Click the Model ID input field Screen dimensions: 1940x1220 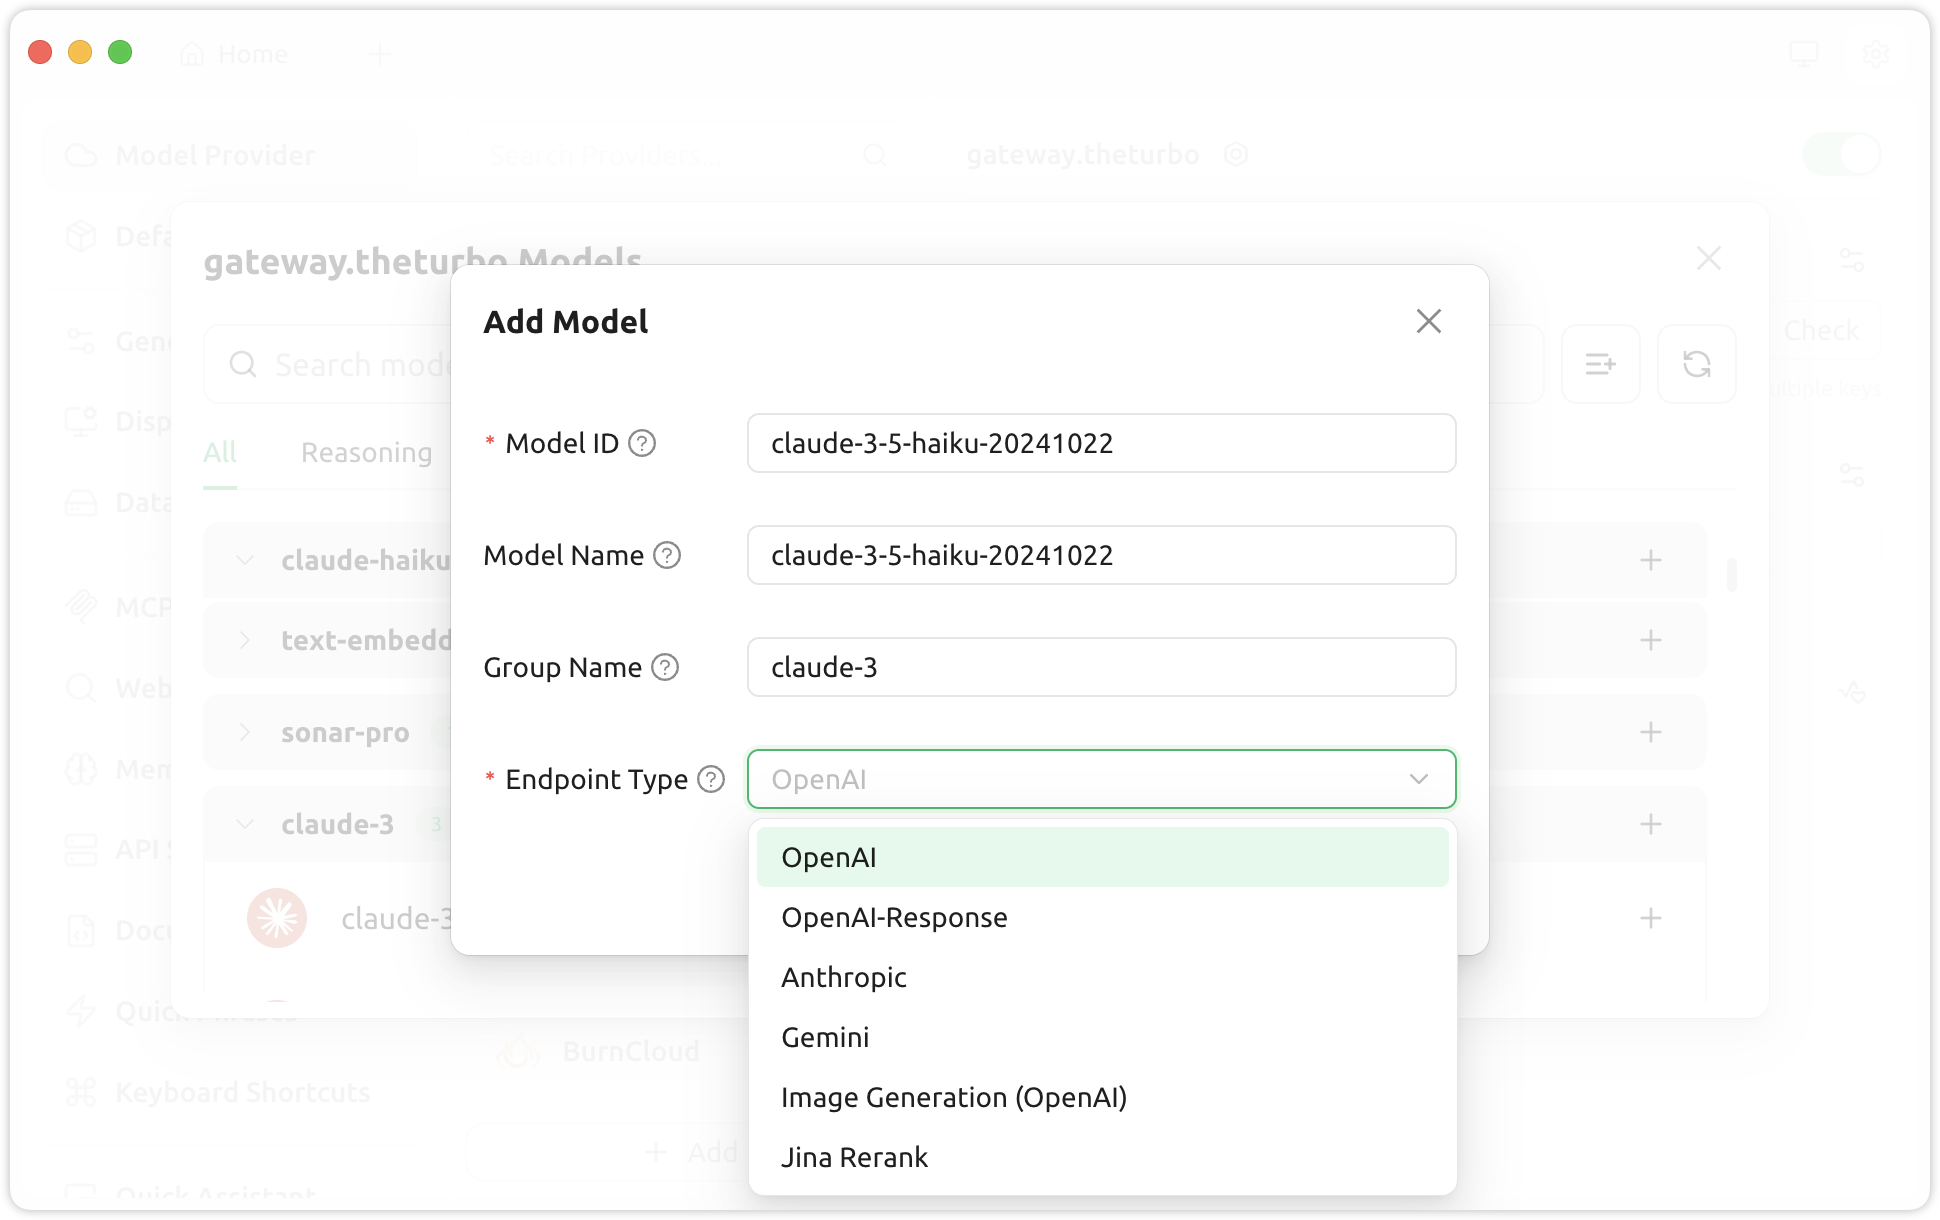[1100, 443]
